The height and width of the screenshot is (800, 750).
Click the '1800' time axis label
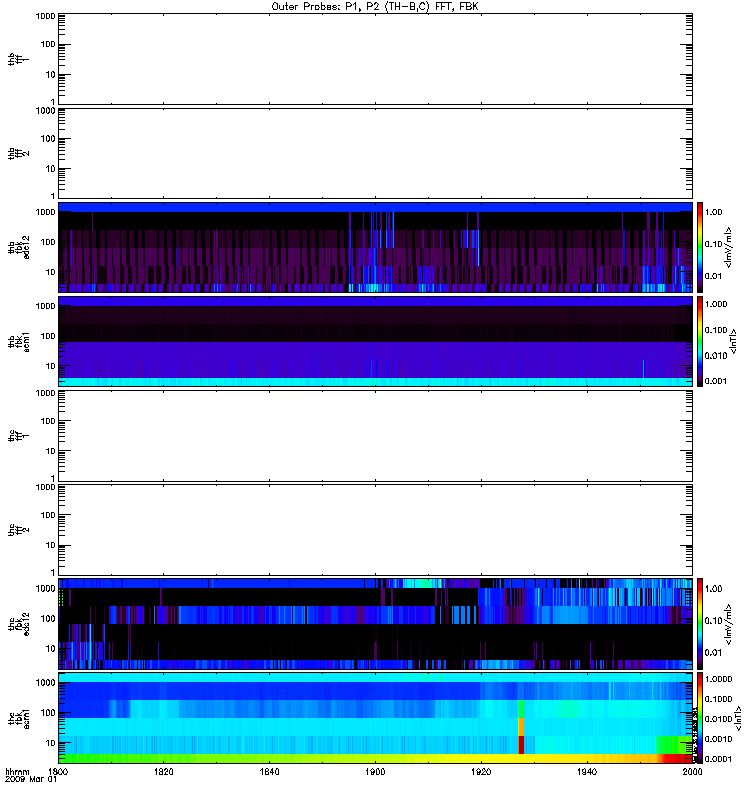(58, 771)
